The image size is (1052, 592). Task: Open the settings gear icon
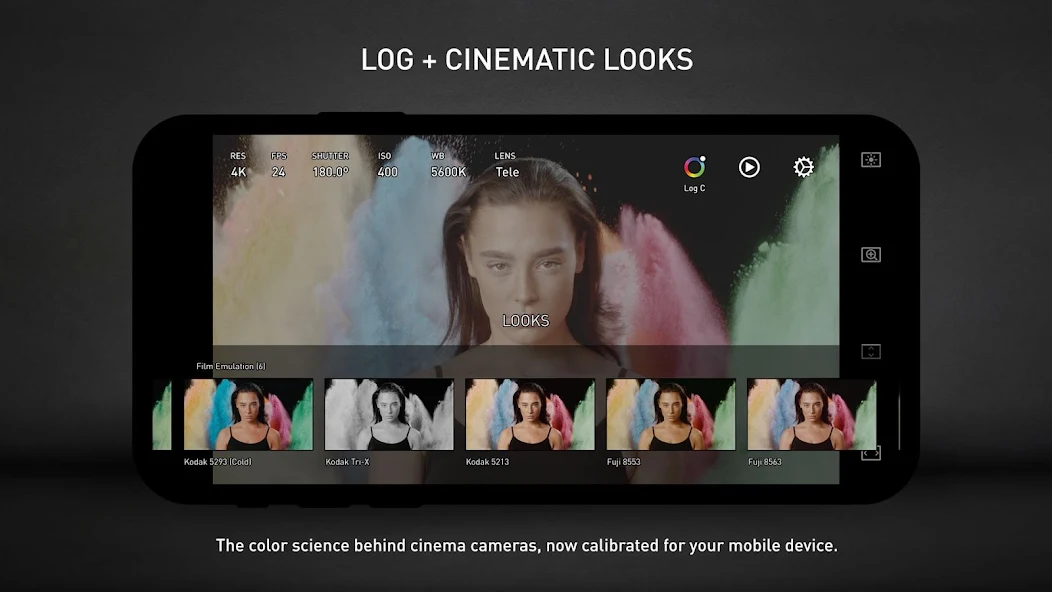coord(803,168)
